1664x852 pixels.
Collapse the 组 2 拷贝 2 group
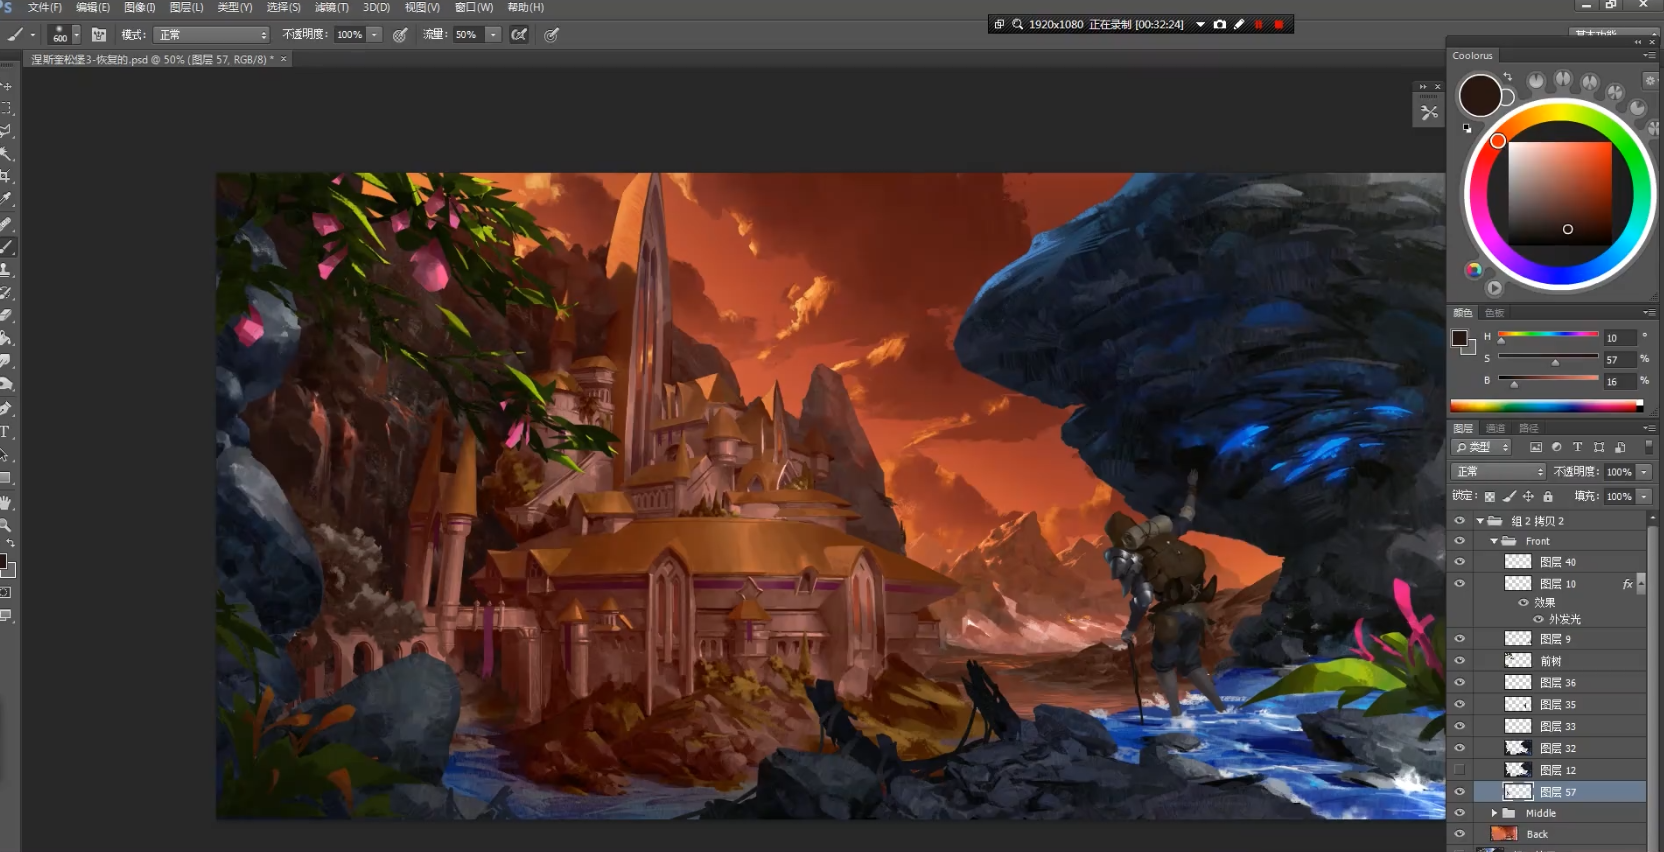point(1480,521)
